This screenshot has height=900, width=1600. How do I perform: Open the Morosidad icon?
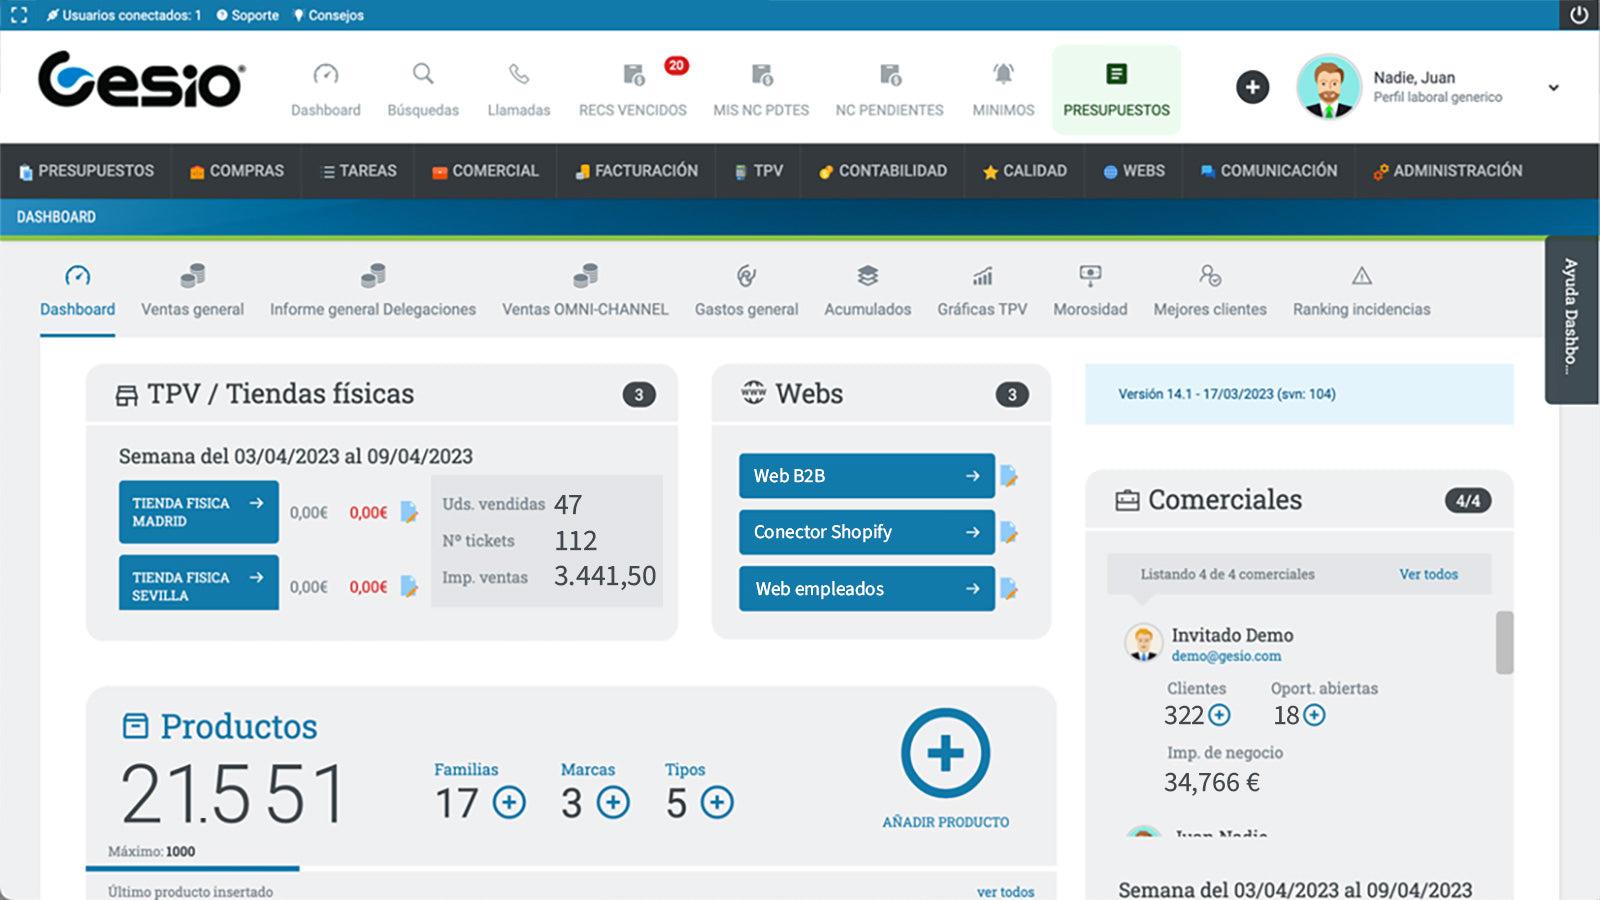pyautogui.click(x=1089, y=277)
